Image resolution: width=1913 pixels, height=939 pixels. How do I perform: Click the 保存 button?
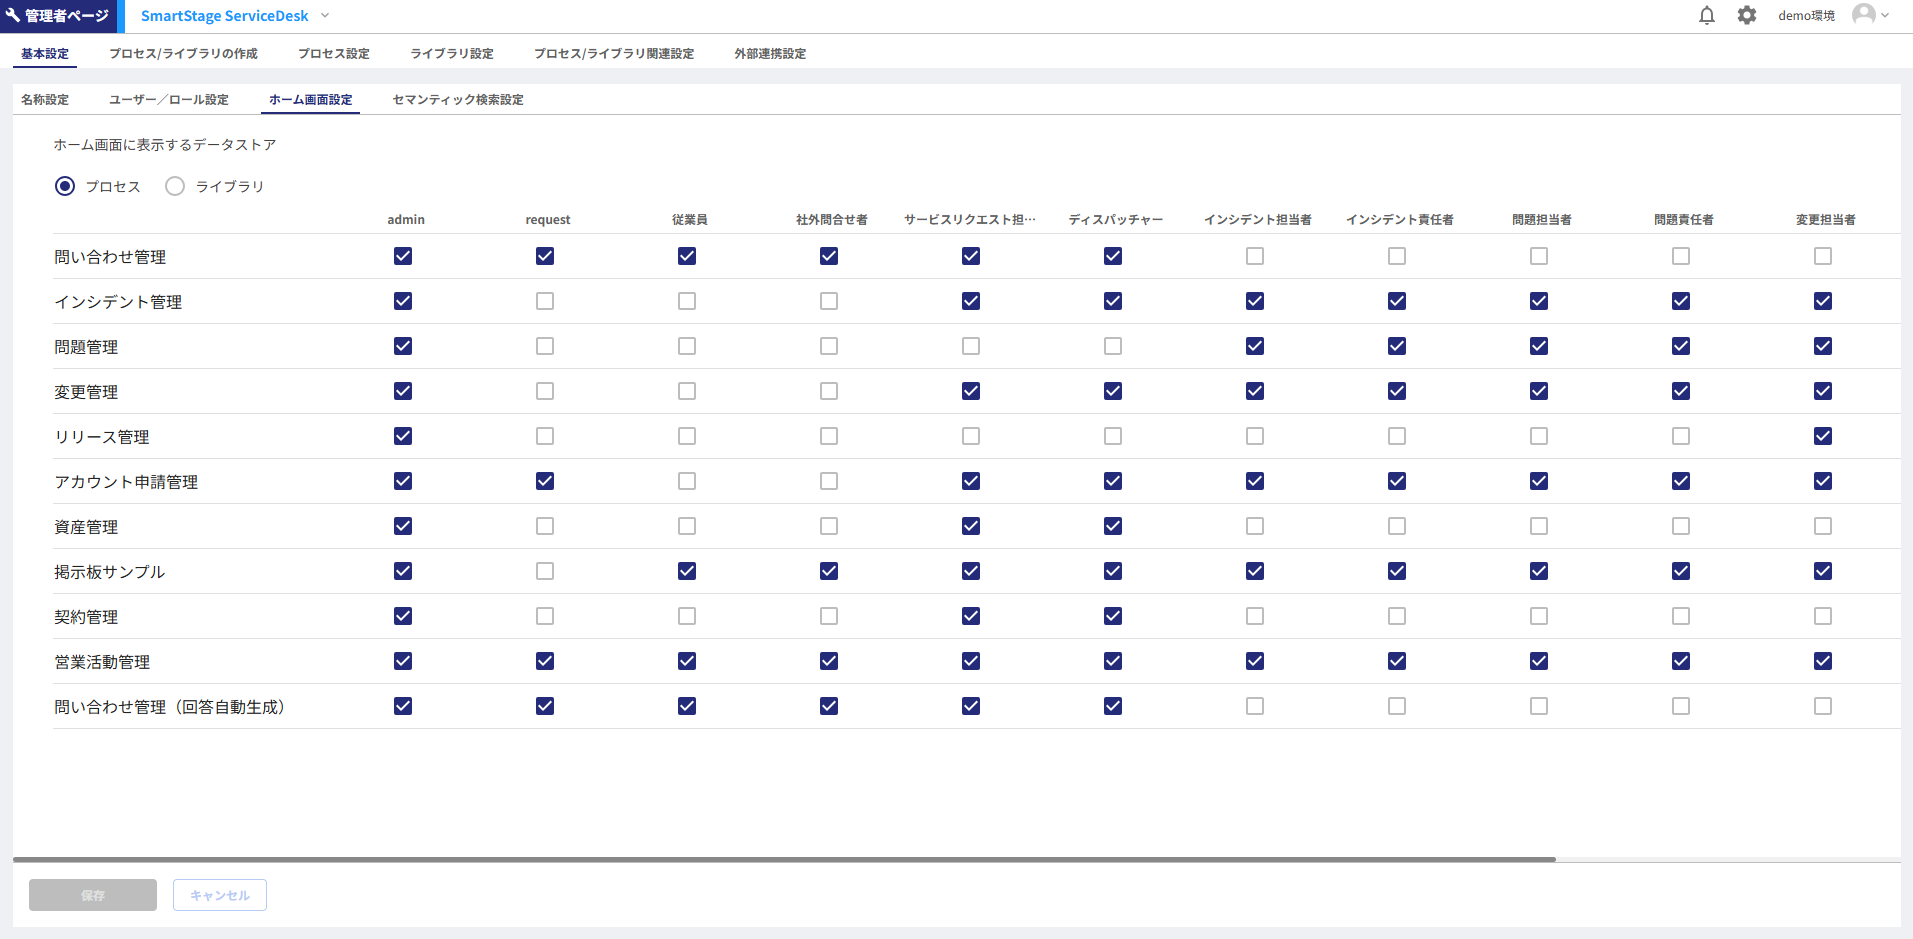(93, 895)
